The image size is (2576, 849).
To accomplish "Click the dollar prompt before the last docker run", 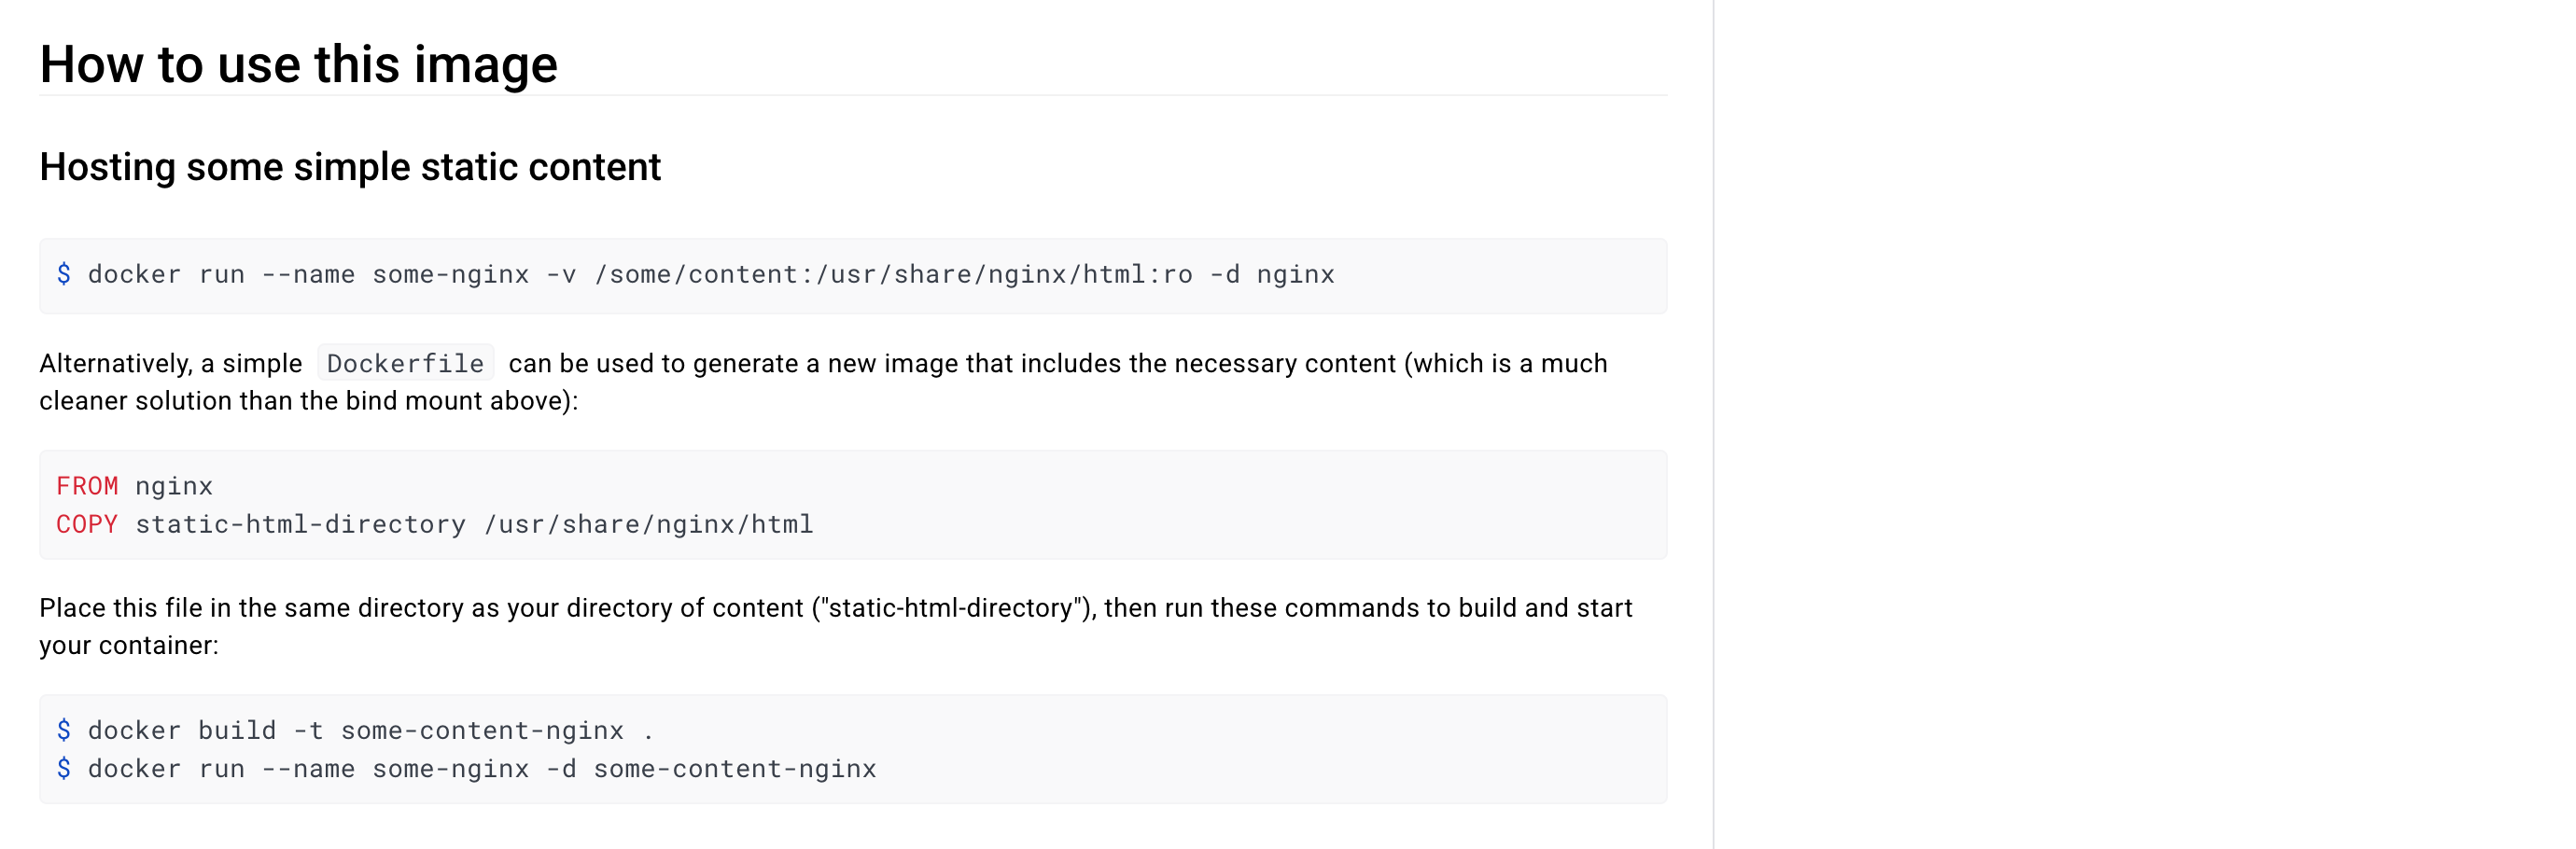I will pos(64,768).
